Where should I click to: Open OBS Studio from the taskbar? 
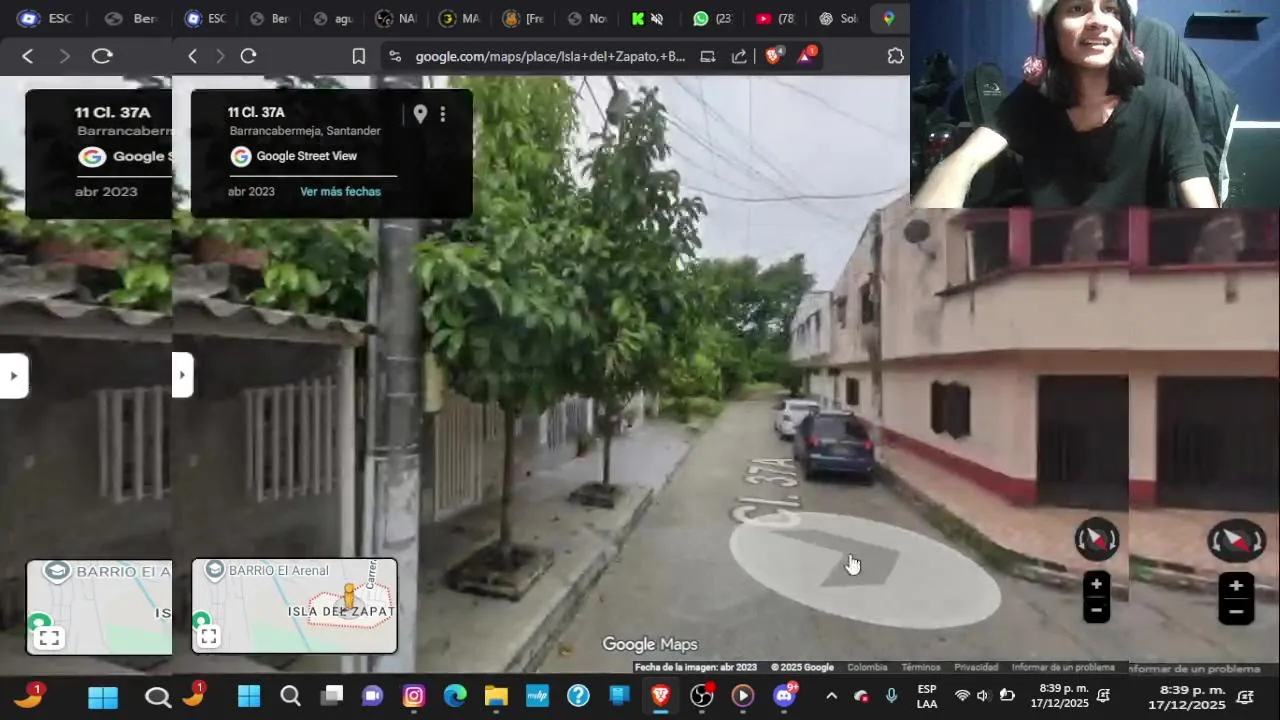tap(702, 696)
